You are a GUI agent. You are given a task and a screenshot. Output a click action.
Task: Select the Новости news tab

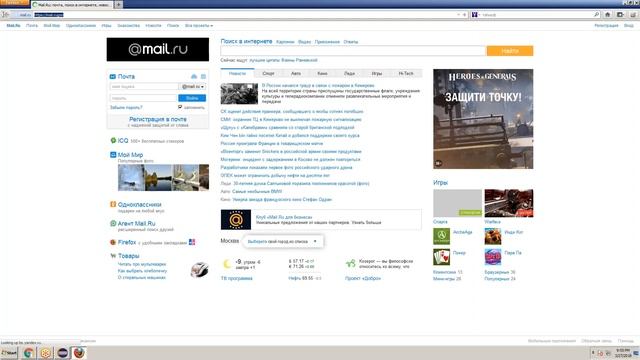[237, 73]
